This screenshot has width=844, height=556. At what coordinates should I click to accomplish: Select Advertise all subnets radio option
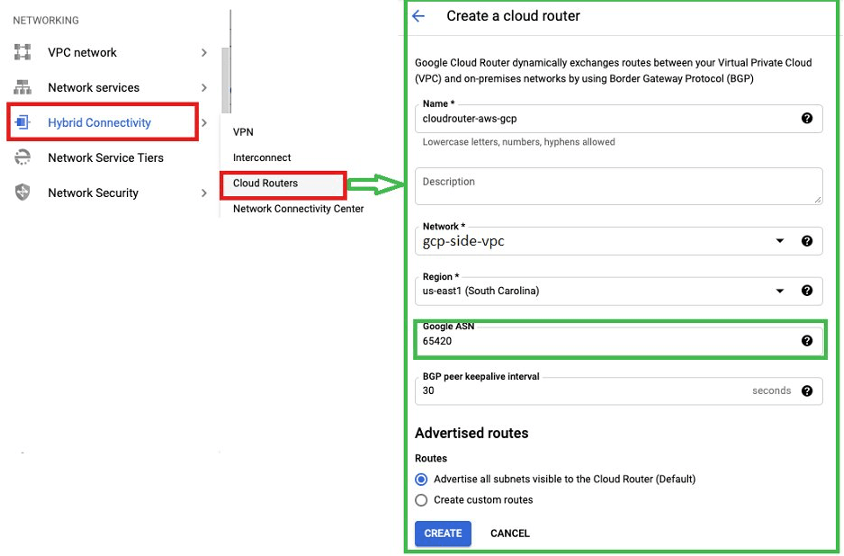[x=421, y=479]
